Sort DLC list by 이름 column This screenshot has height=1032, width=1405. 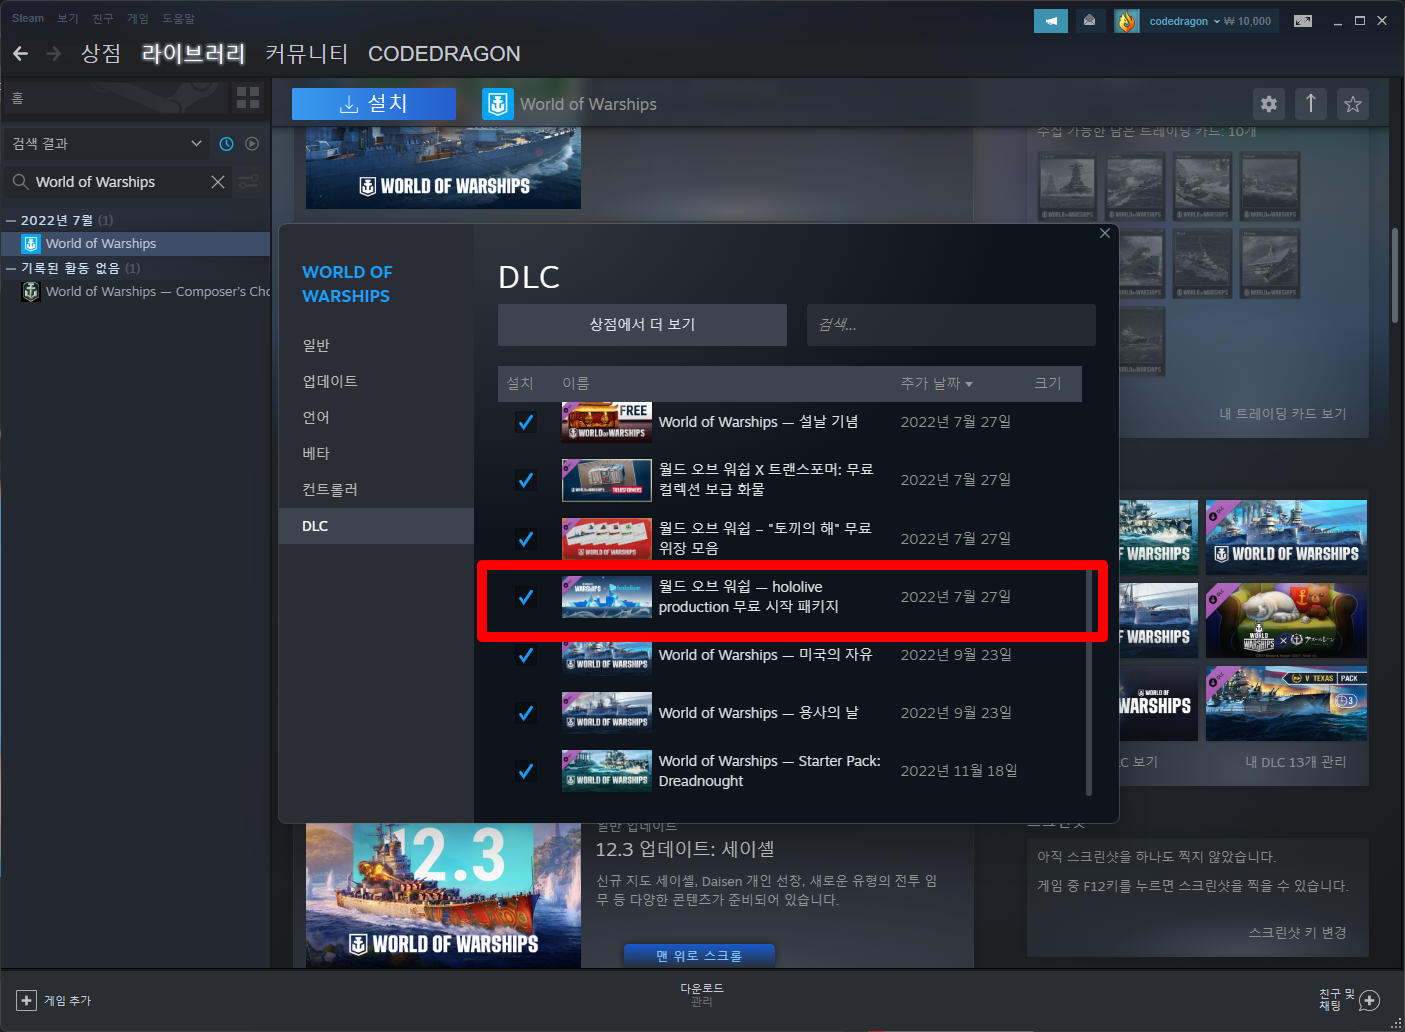click(x=576, y=384)
